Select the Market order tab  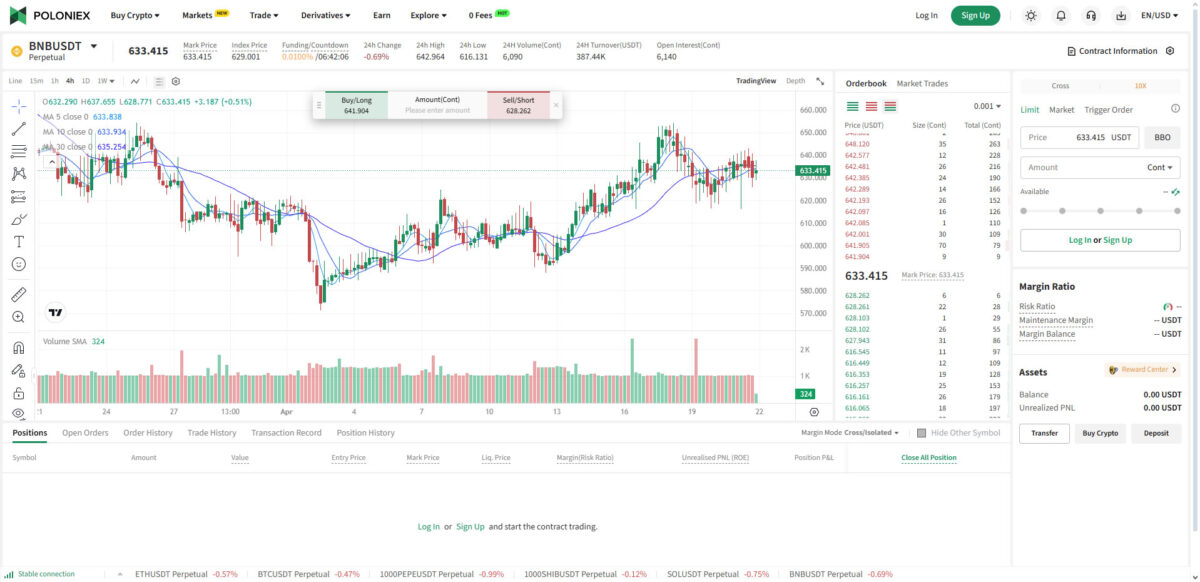1062,110
